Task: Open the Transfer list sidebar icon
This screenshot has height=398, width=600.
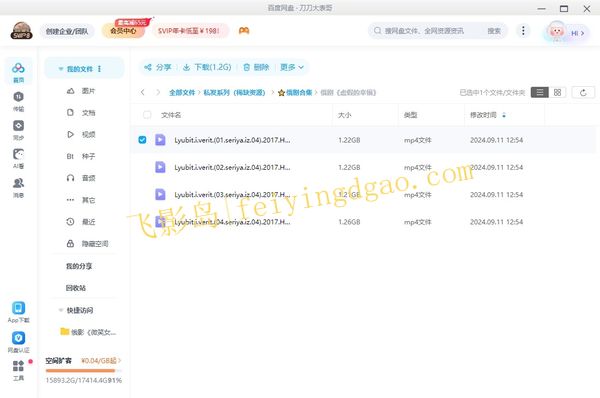Action: 18,101
